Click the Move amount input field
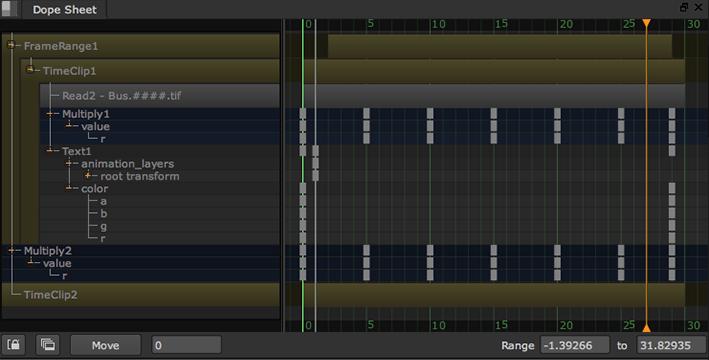The height and width of the screenshot is (360, 709). (186, 345)
